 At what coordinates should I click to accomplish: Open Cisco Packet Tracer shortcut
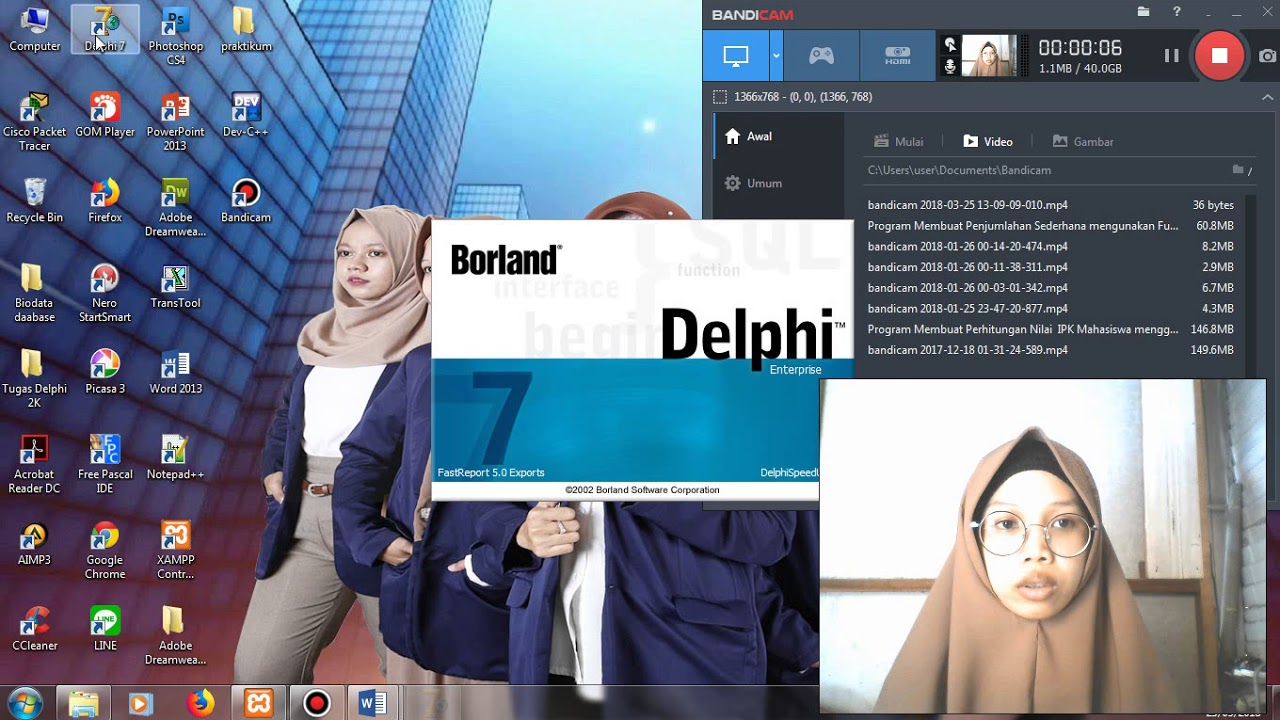click(35, 122)
